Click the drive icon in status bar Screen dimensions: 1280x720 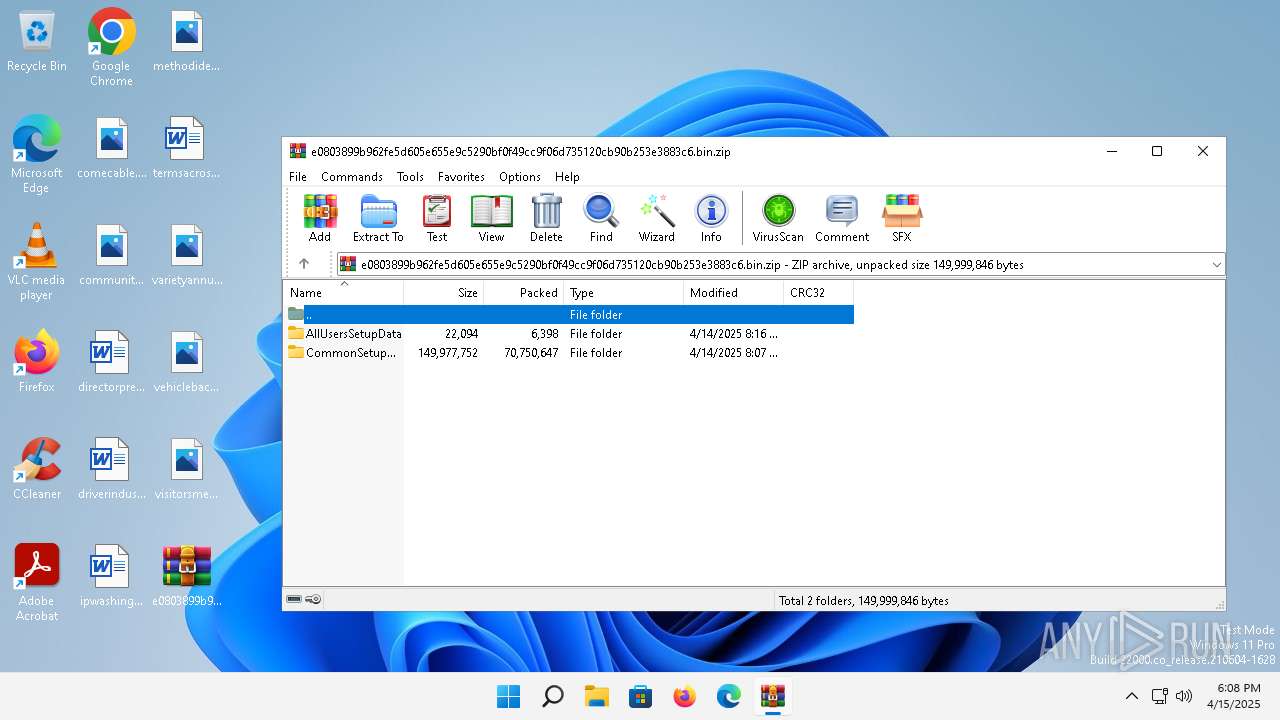point(294,600)
